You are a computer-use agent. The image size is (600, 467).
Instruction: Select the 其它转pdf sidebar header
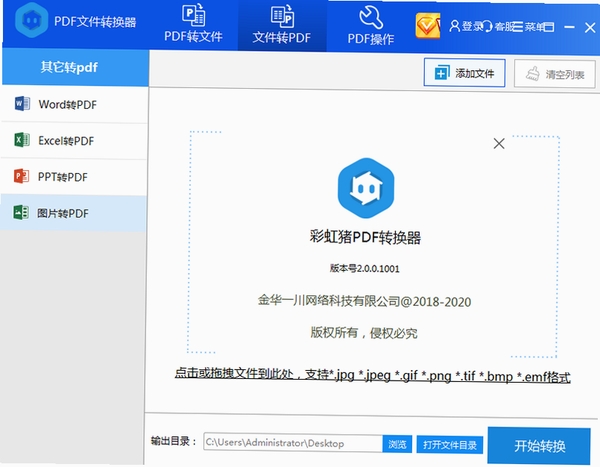(75, 67)
